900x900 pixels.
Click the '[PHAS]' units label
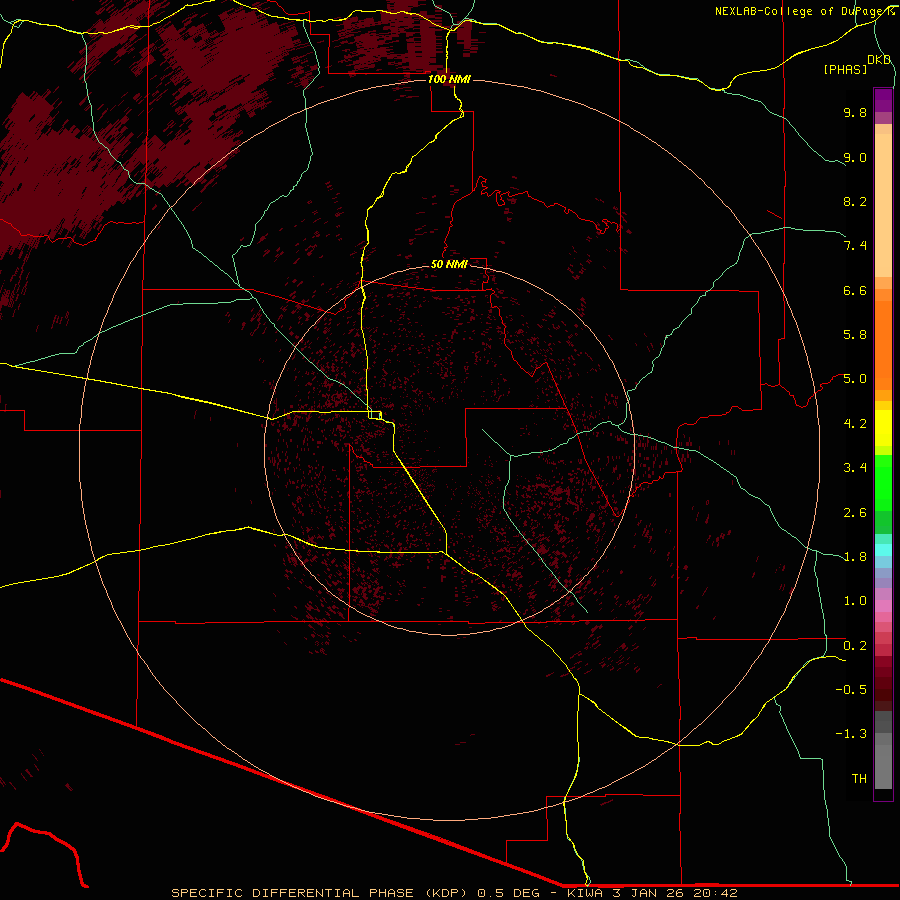click(845, 69)
